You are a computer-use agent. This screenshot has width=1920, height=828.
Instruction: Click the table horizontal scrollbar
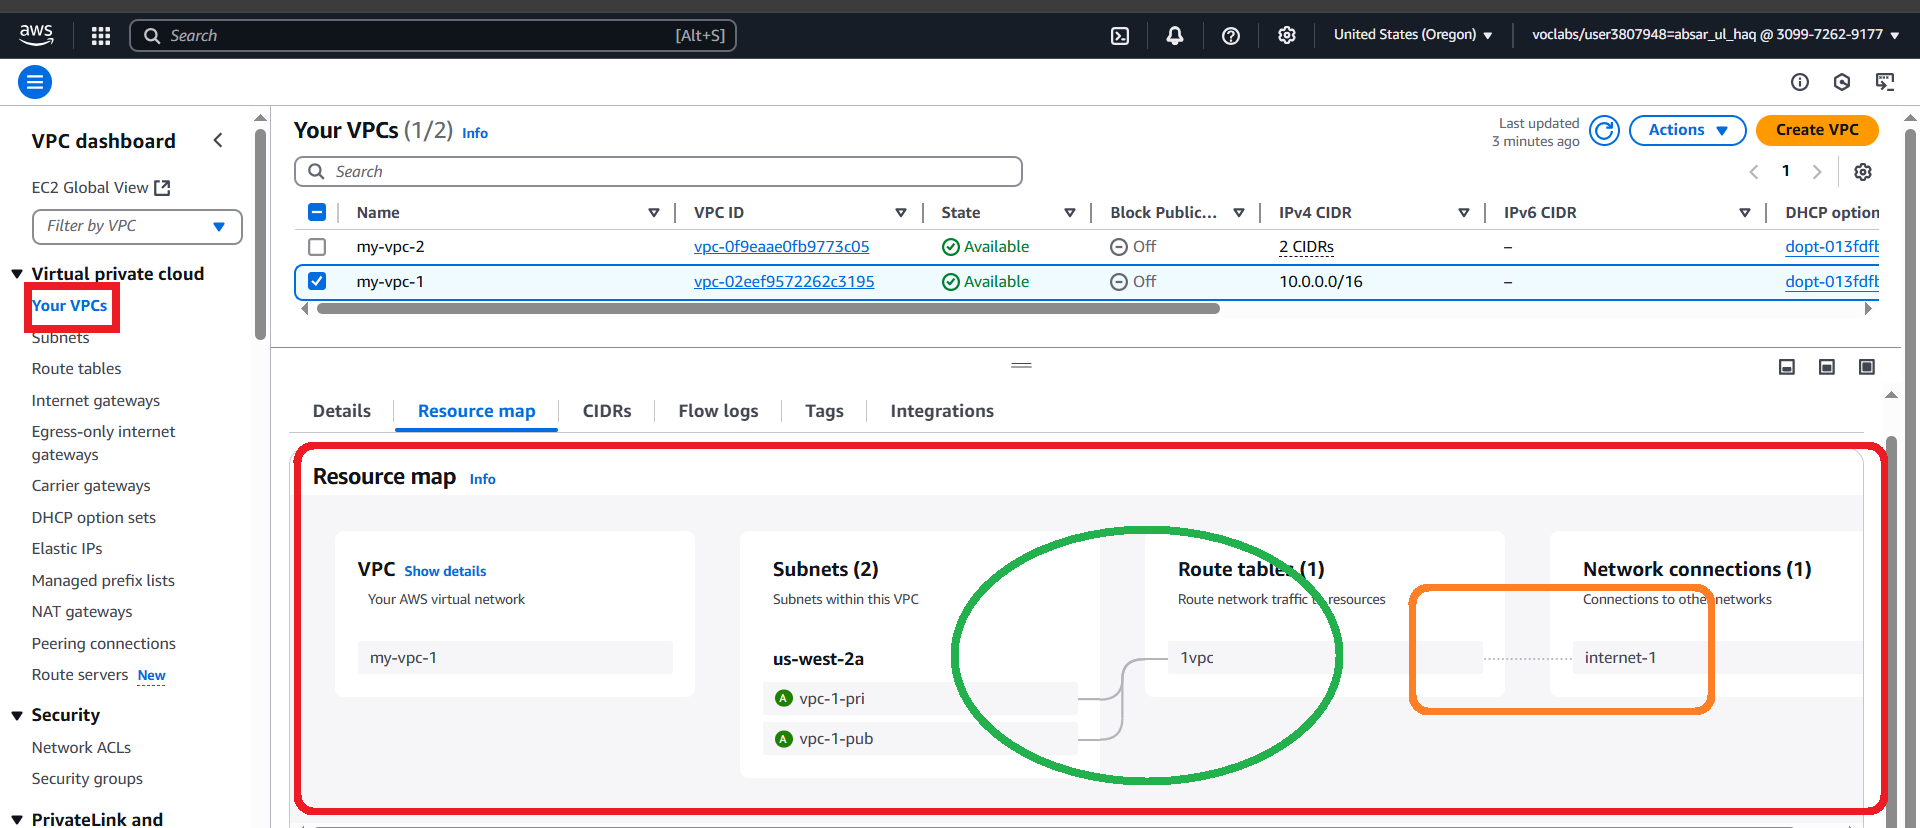click(768, 309)
